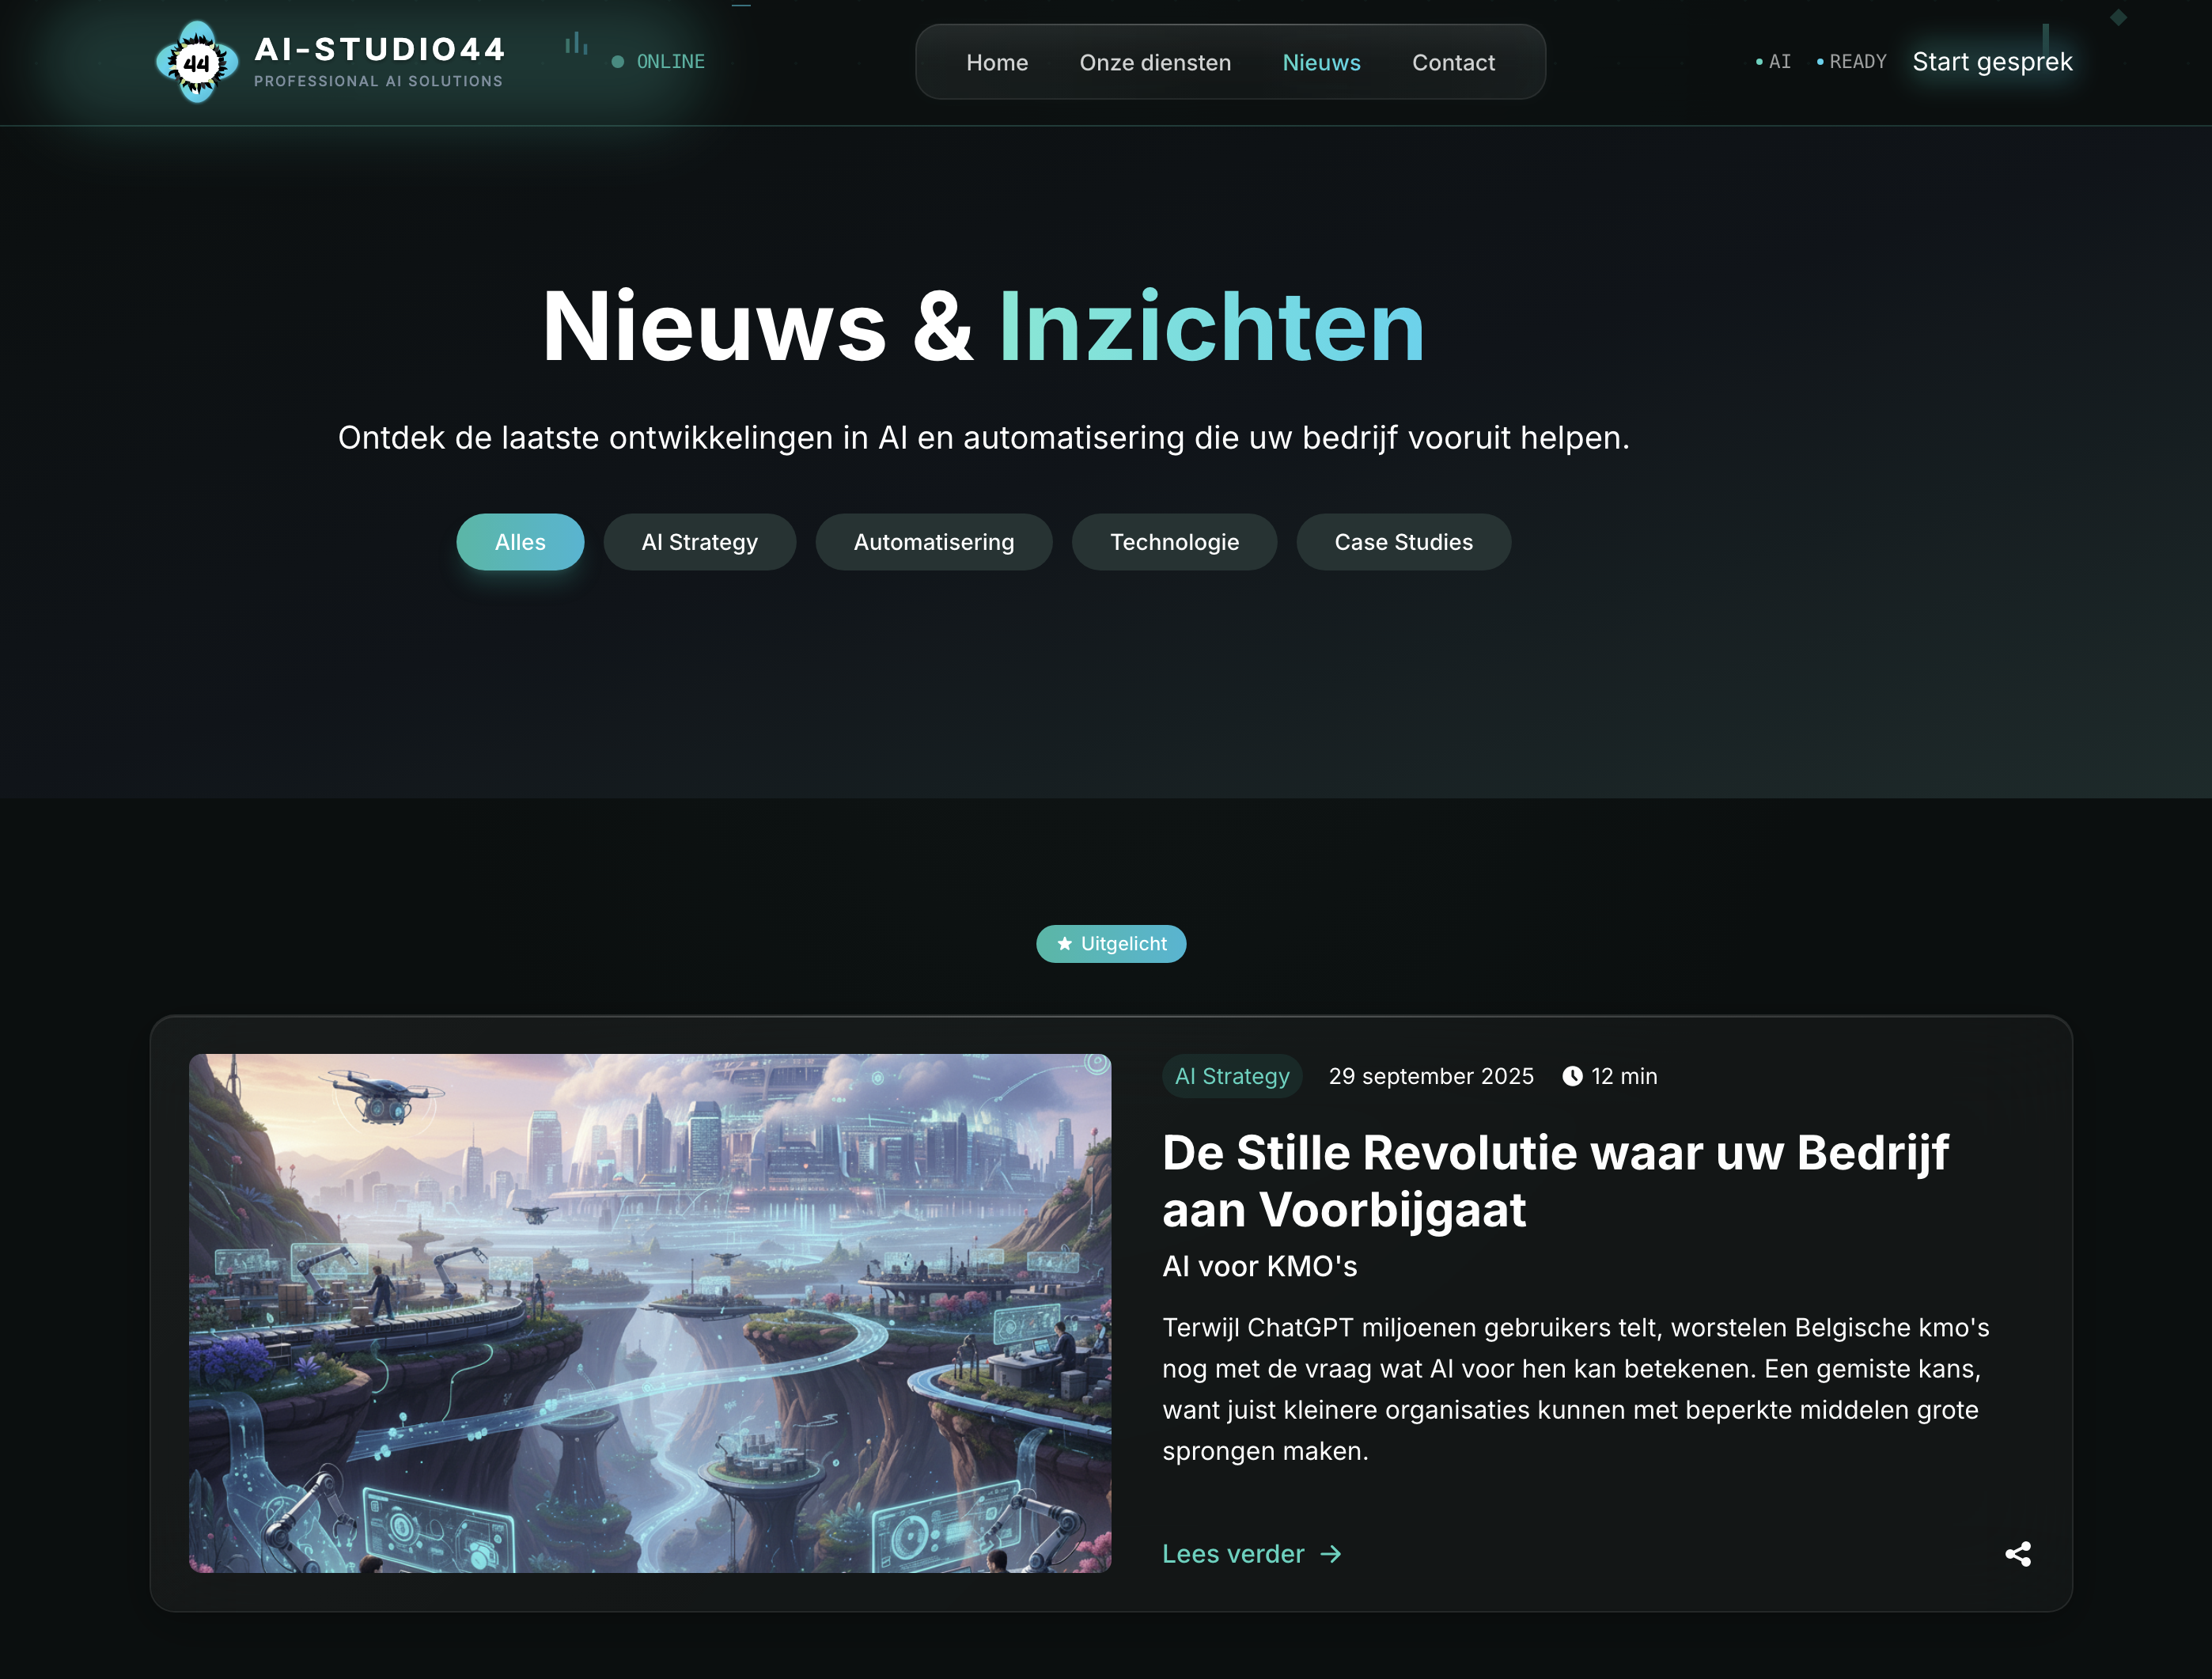Open Lees verder link for featured article
The width and height of the screenshot is (2212, 1679).
coord(1251,1554)
